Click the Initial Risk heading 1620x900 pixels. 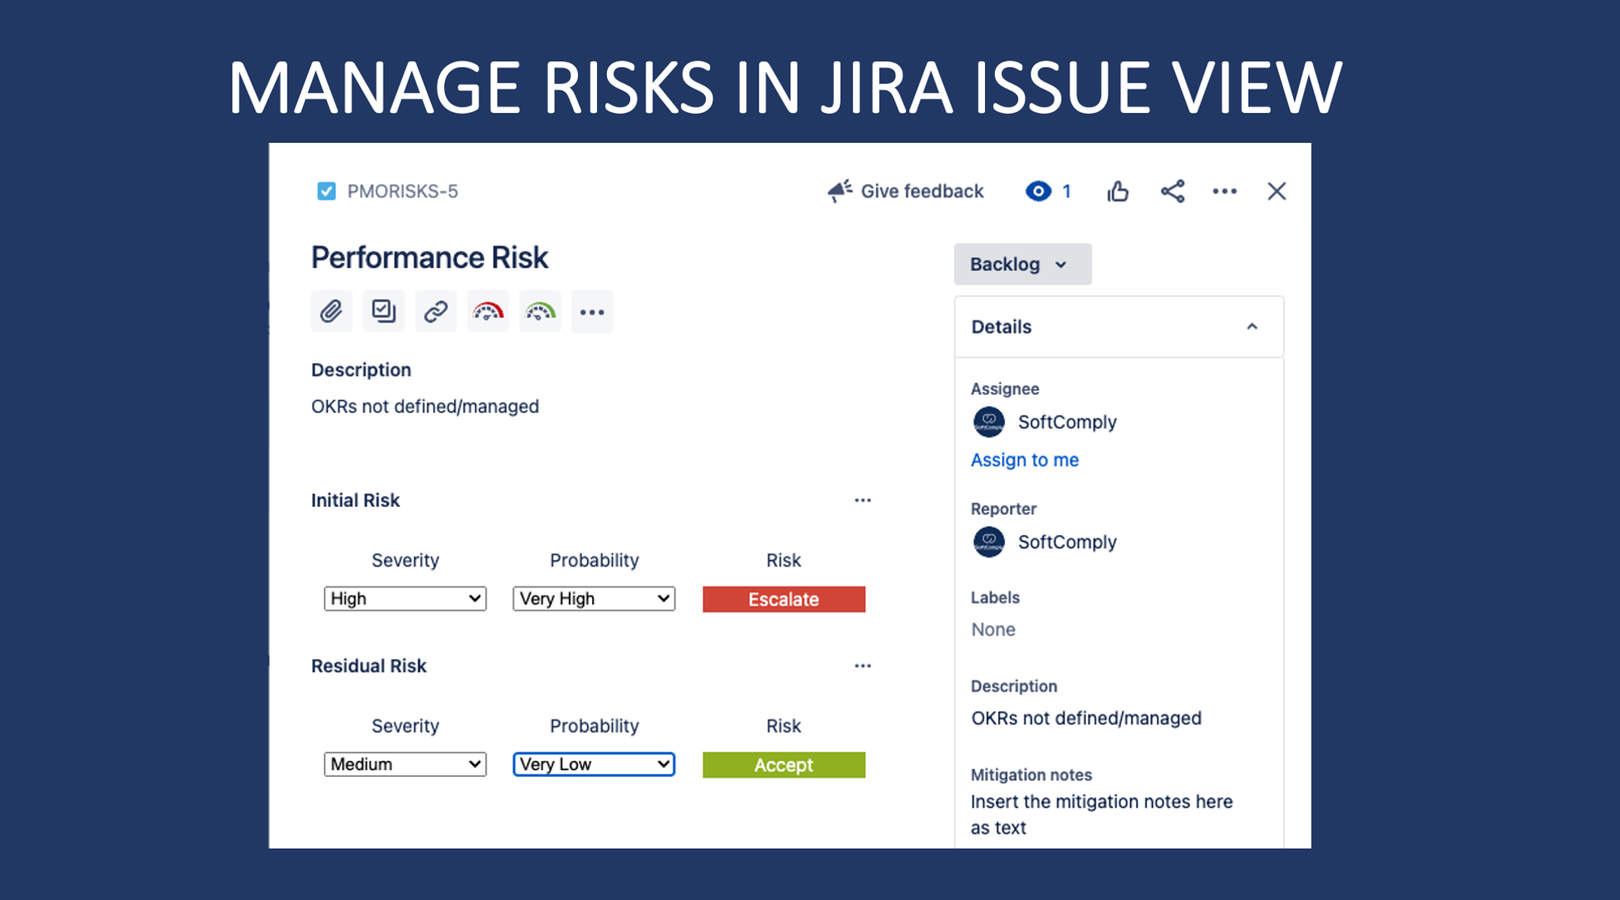click(355, 500)
